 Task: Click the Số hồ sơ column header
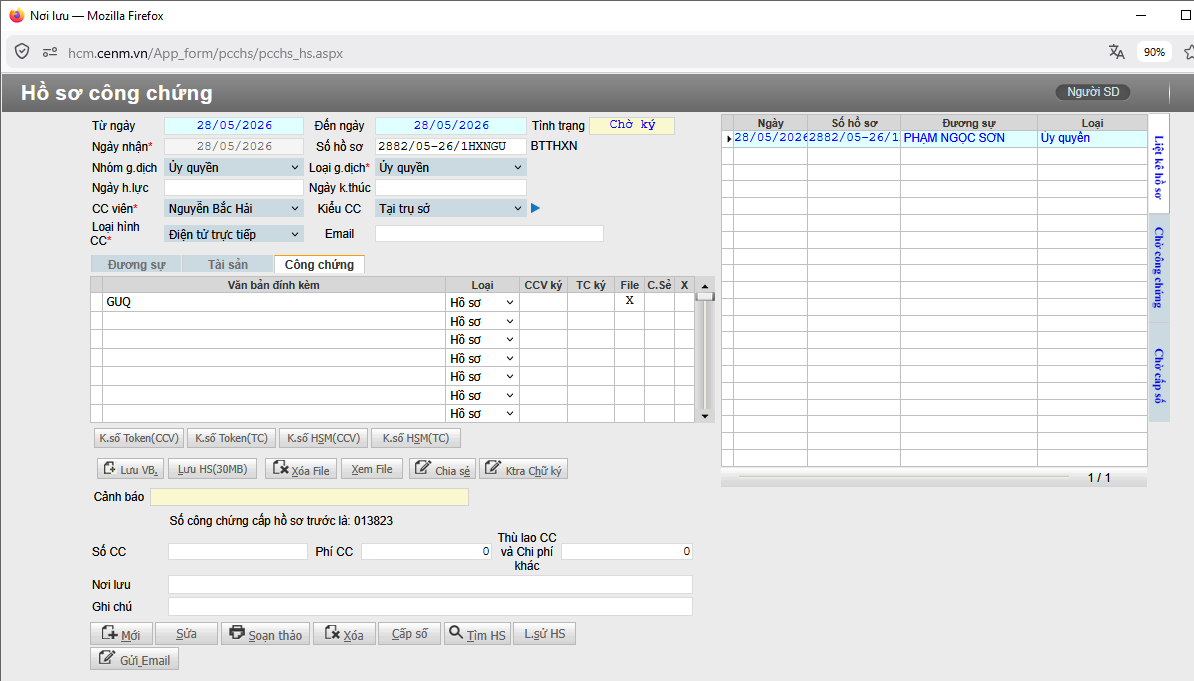tap(854, 123)
